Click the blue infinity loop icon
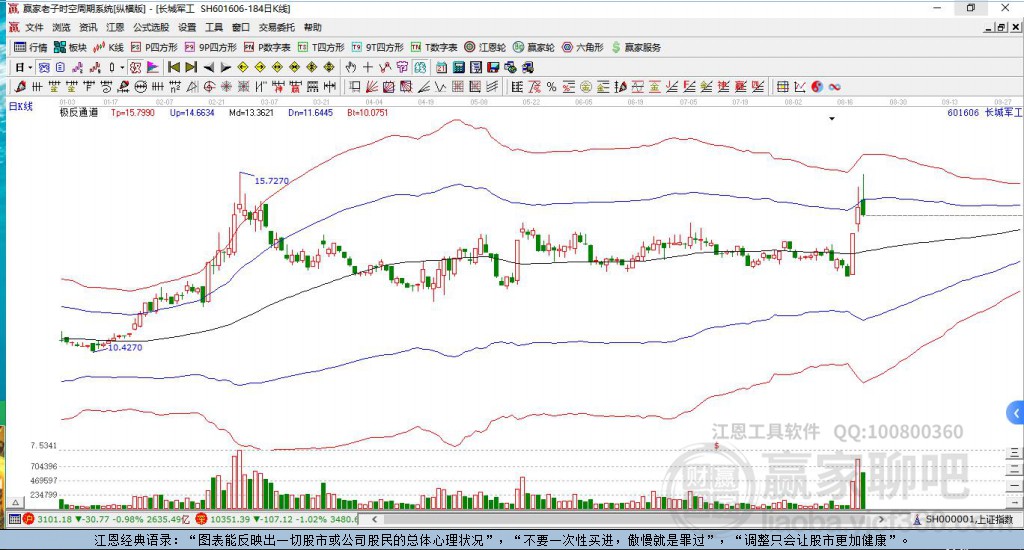Viewport: 1024px width, 550px height. (x=835, y=86)
